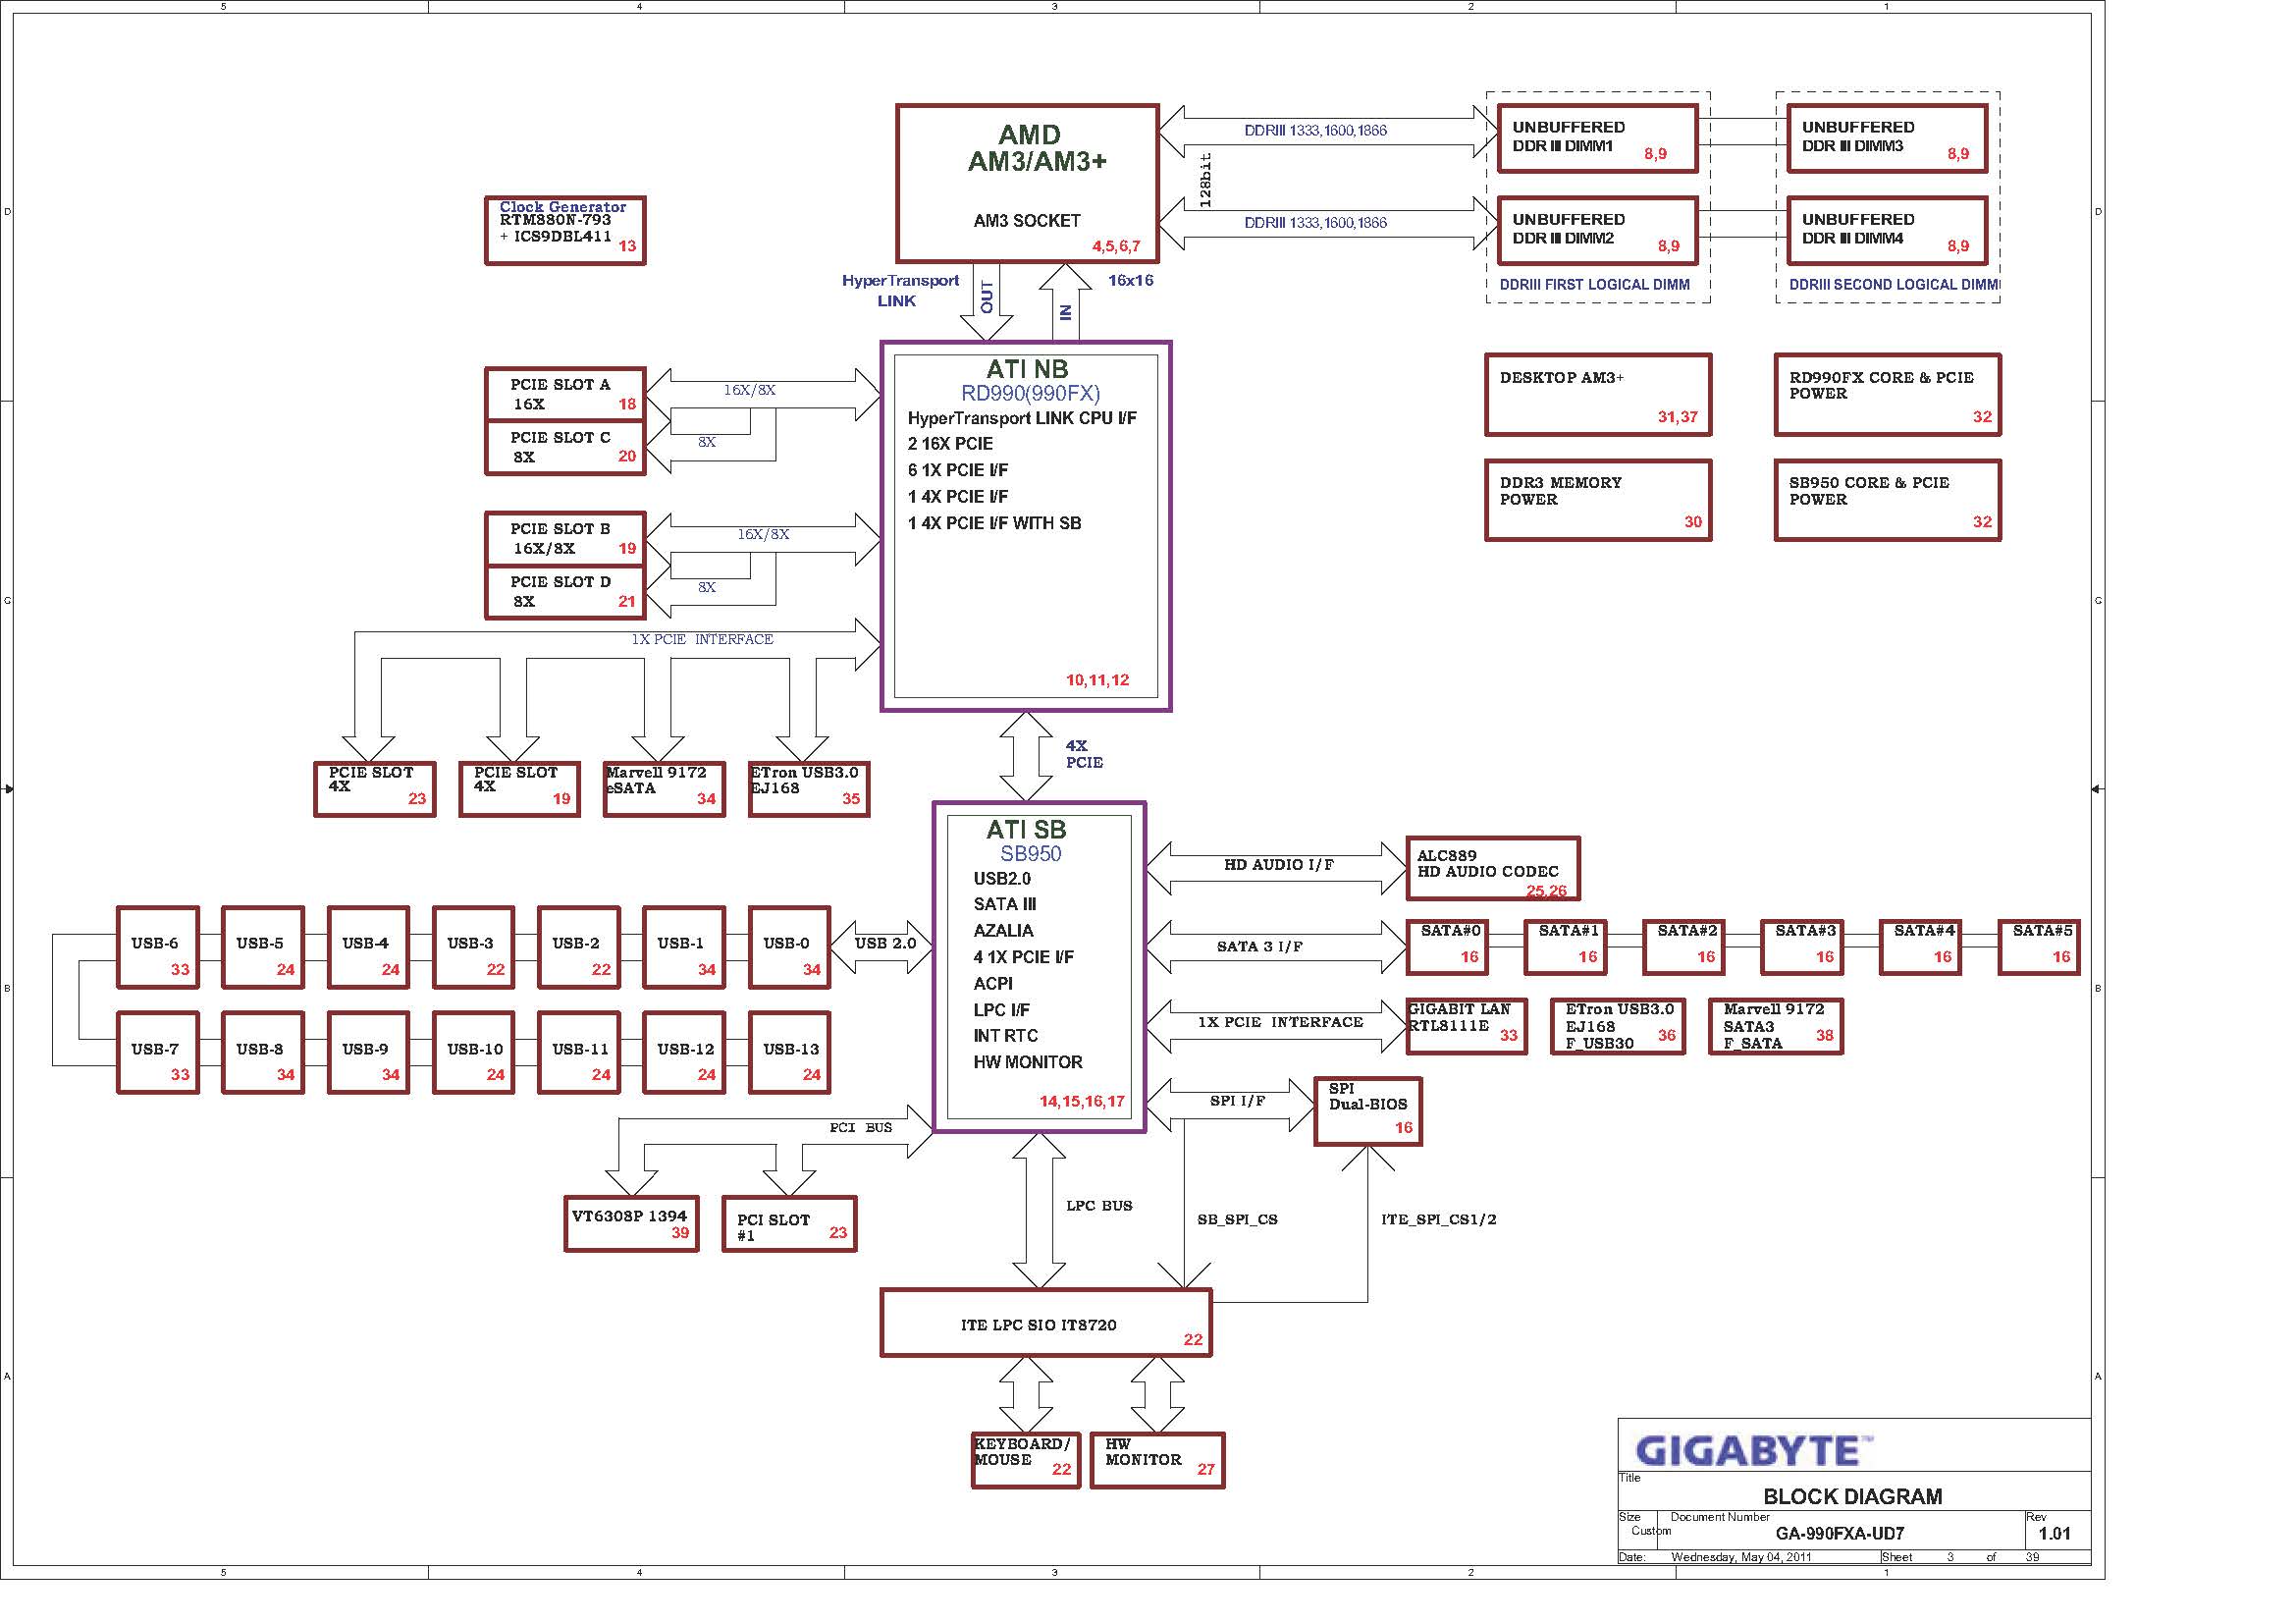
Task: Click the SB_SPI_CS signal label
Action: pos(1237,1219)
